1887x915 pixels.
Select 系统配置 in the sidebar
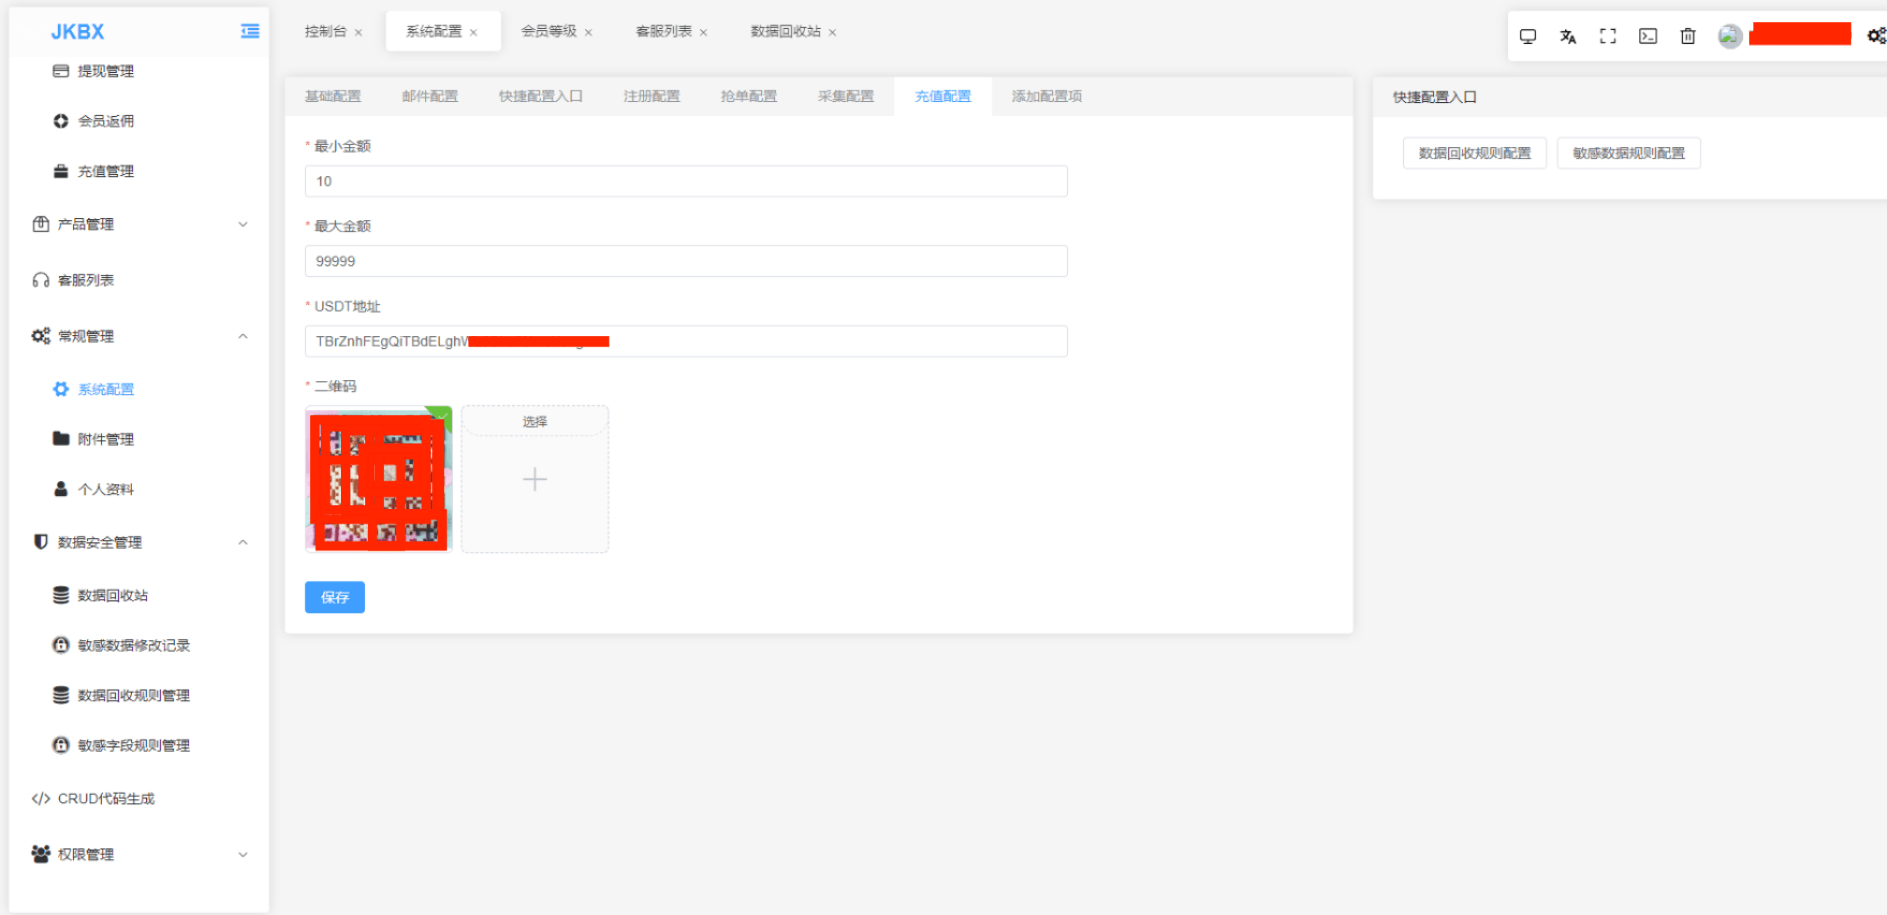pyautogui.click(x=104, y=389)
